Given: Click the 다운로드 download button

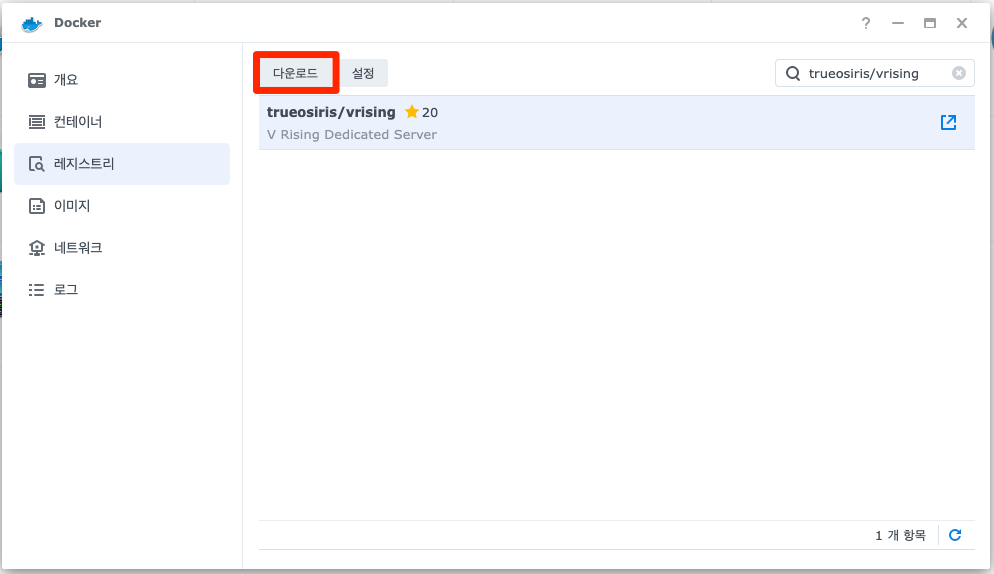Looking at the screenshot, I should 295,73.
